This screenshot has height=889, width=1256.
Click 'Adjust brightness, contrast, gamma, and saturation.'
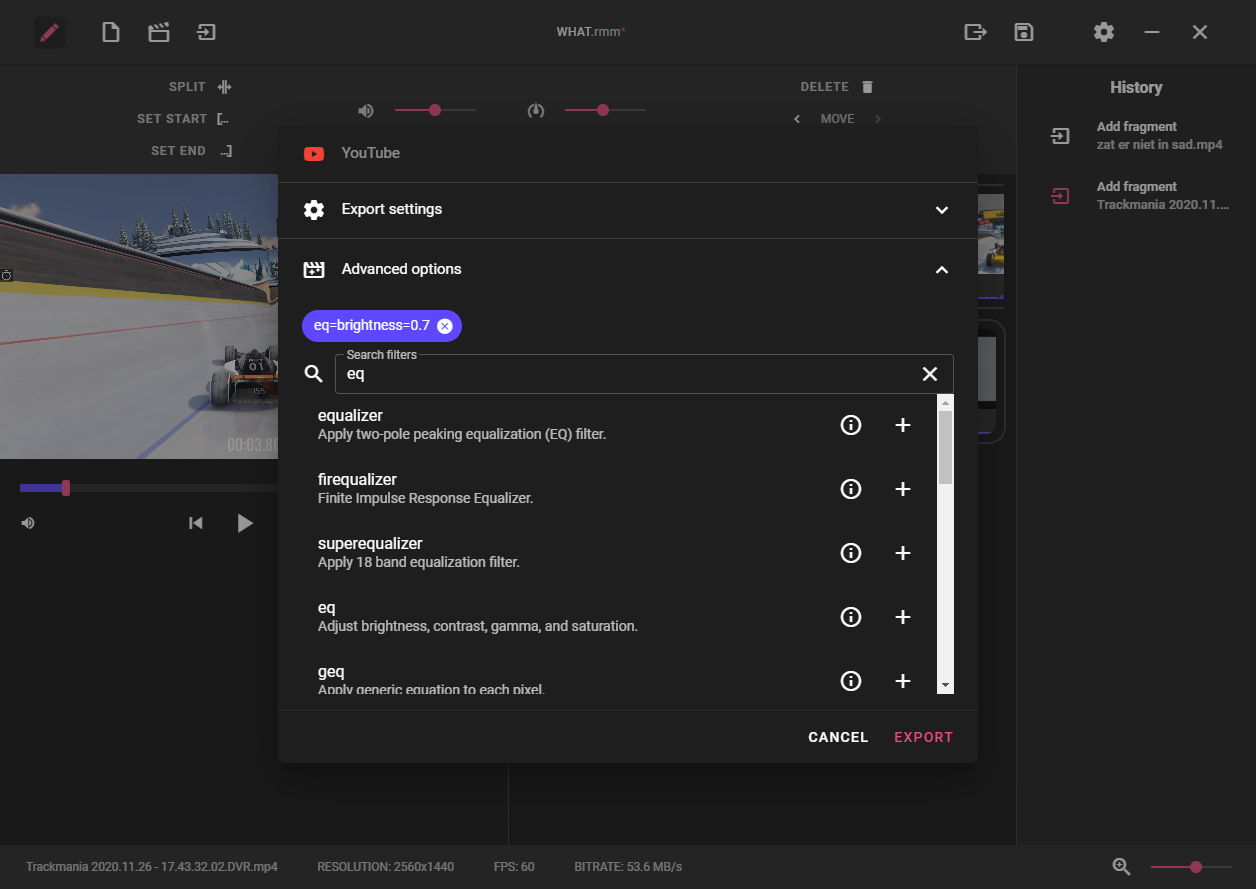[478, 627]
